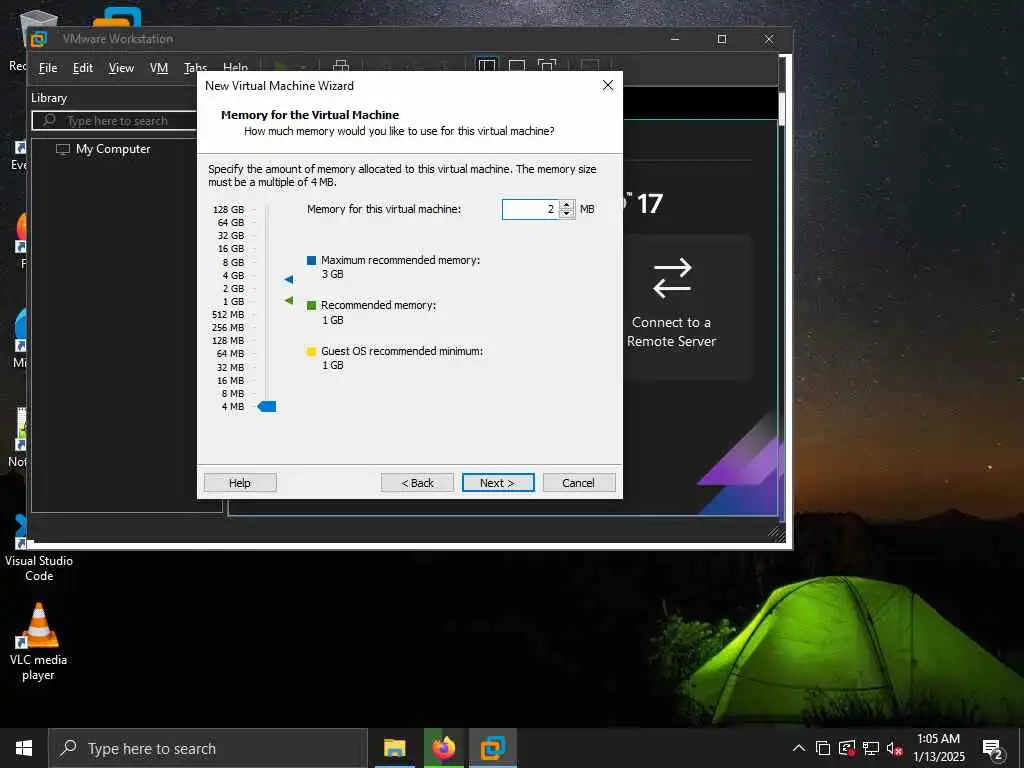Close the New Virtual Machine Wizard dialog
Image resolution: width=1024 pixels, height=768 pixels.
(x=607, y=86)
